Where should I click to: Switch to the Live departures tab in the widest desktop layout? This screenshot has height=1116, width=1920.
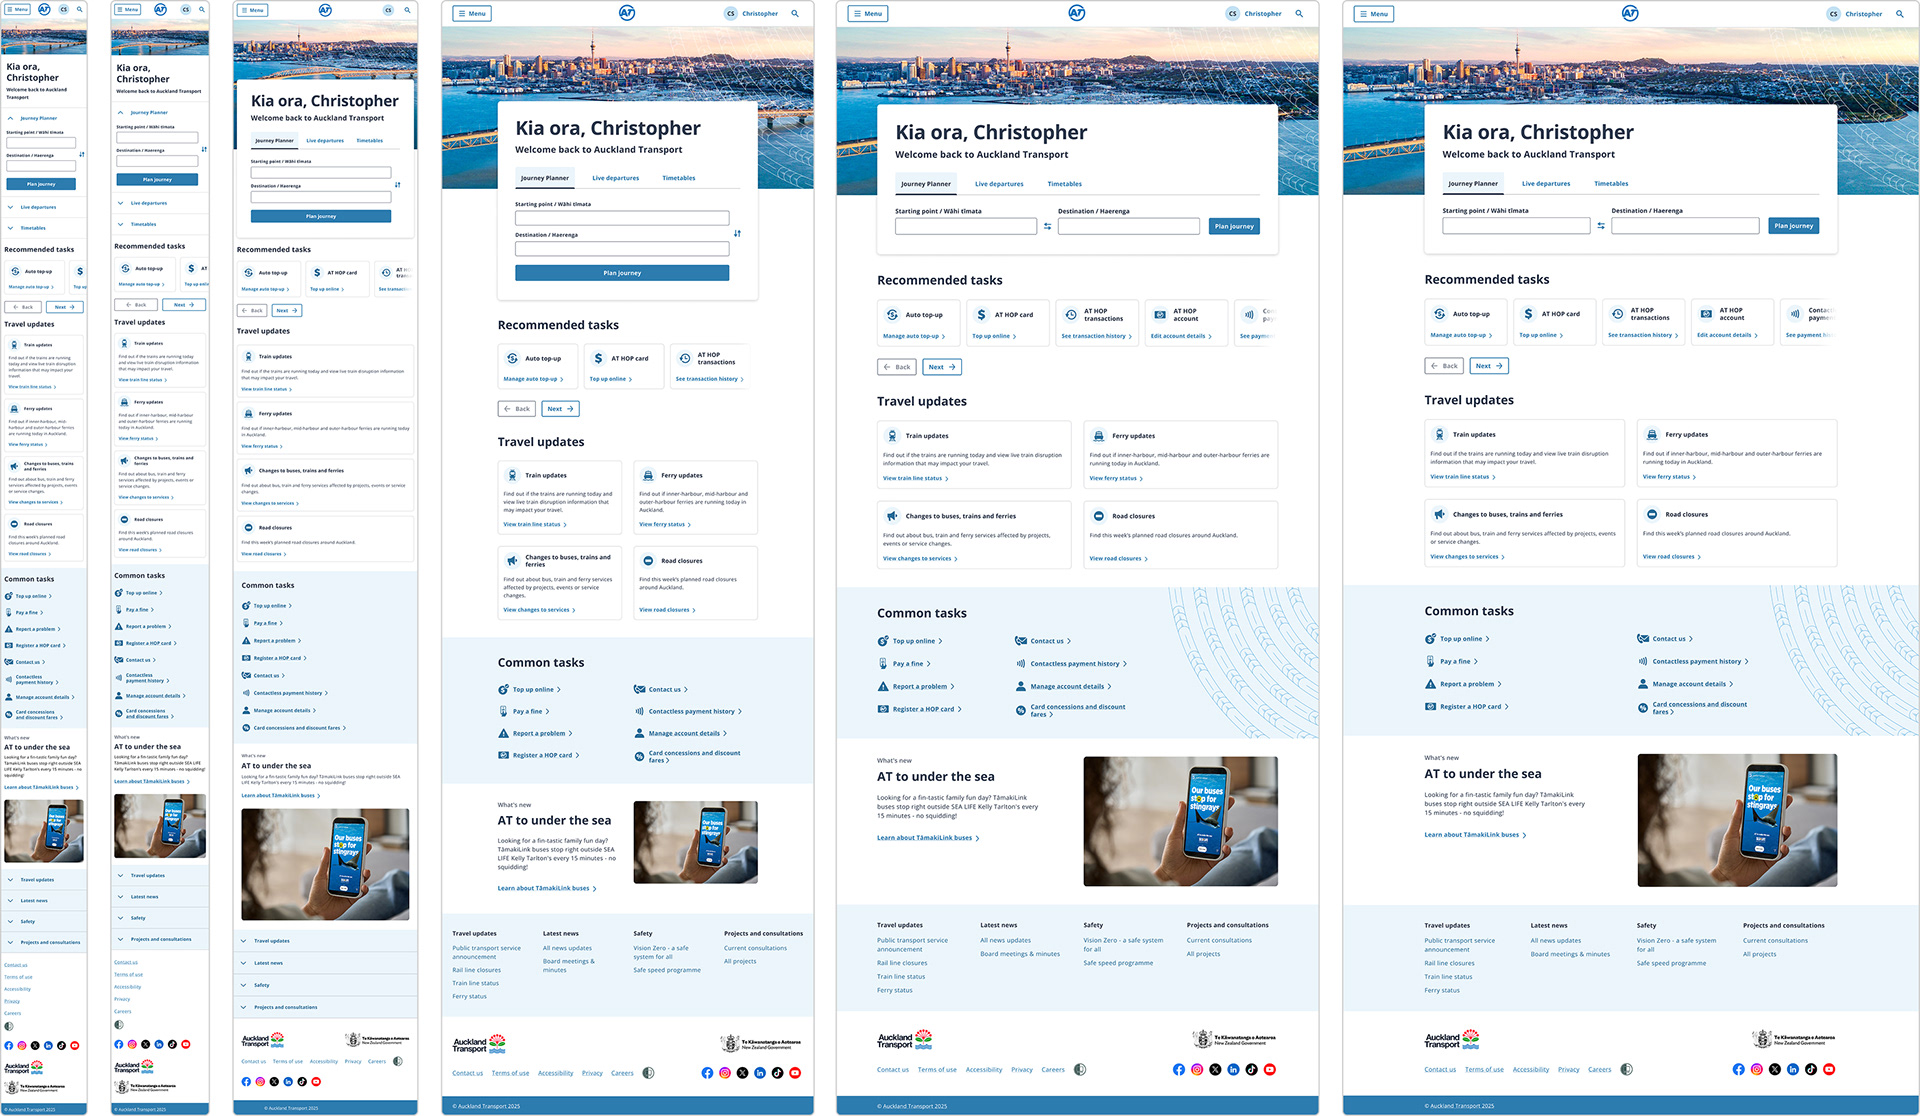point(1546,184)
